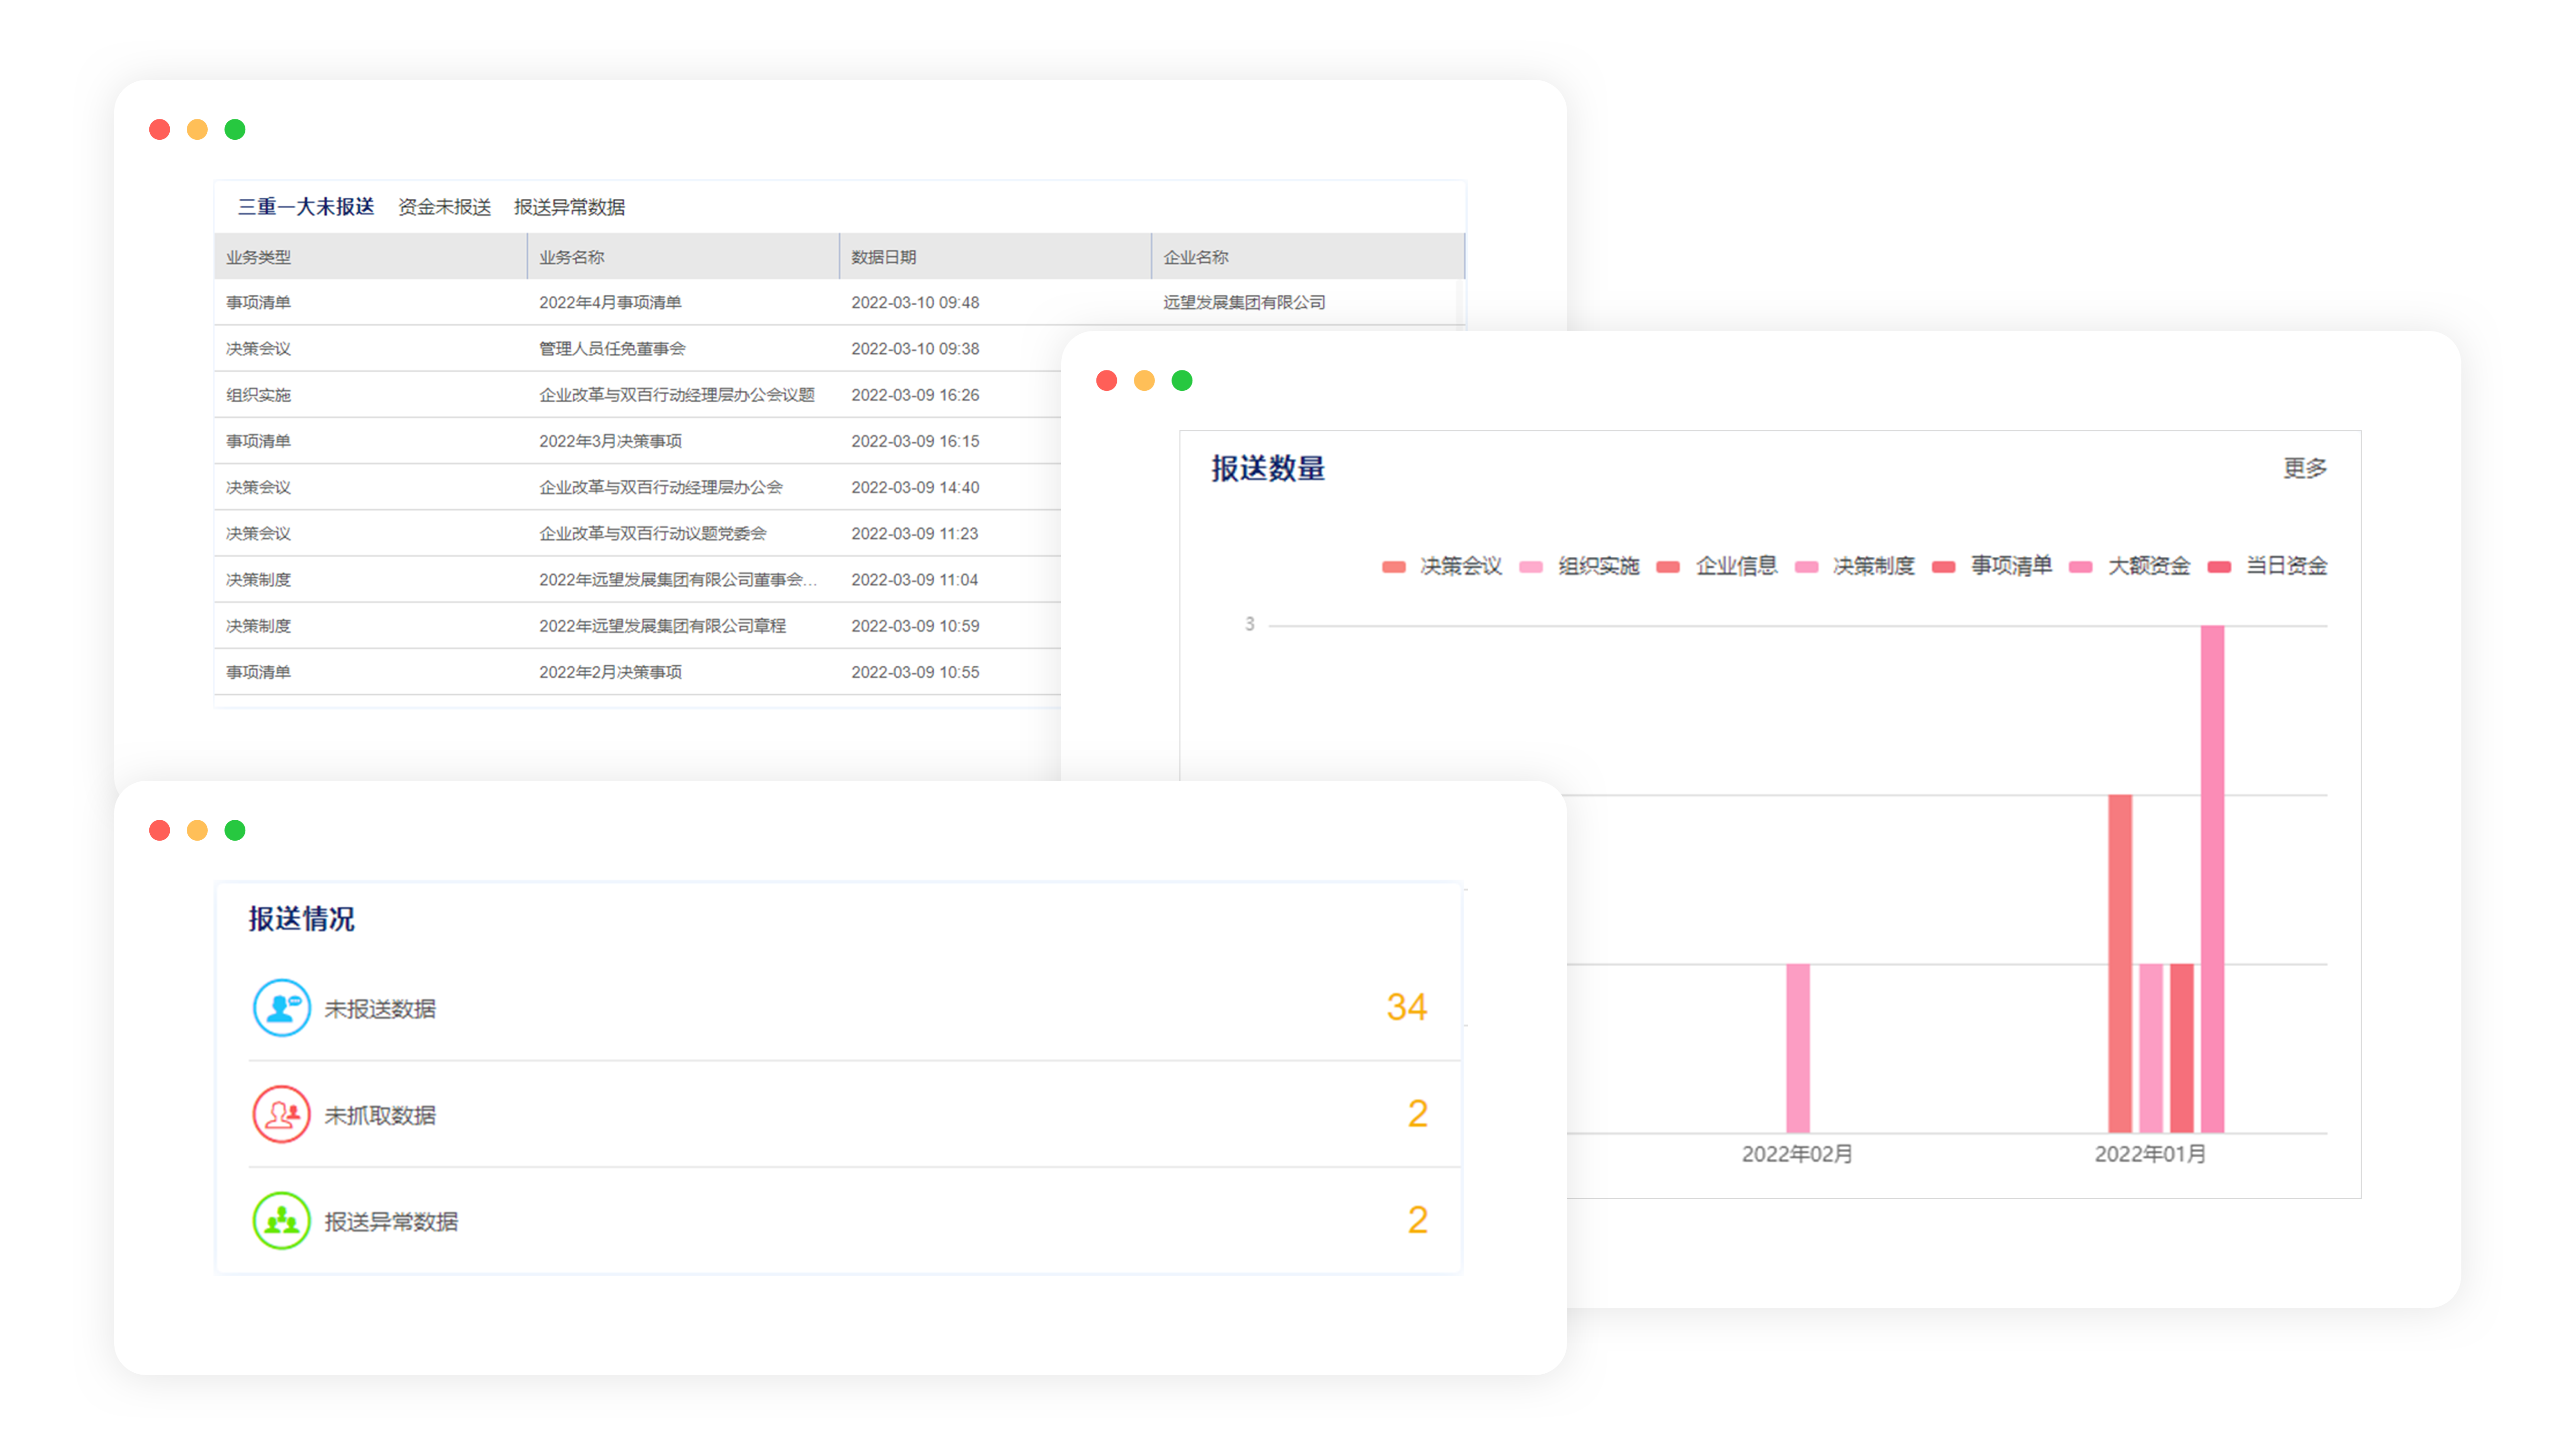Switch to 资金未报送 tab
This screenshot has width=2576, height=1455.
444,207
